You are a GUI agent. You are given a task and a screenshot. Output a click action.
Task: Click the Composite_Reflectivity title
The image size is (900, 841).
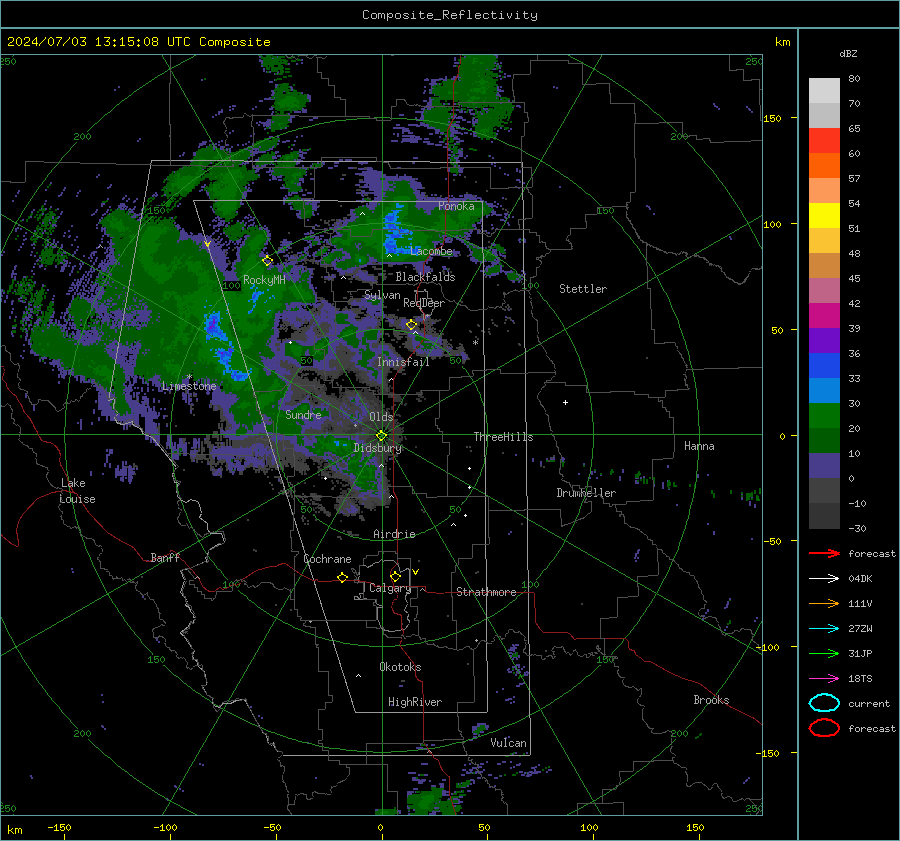click(449, 15)
